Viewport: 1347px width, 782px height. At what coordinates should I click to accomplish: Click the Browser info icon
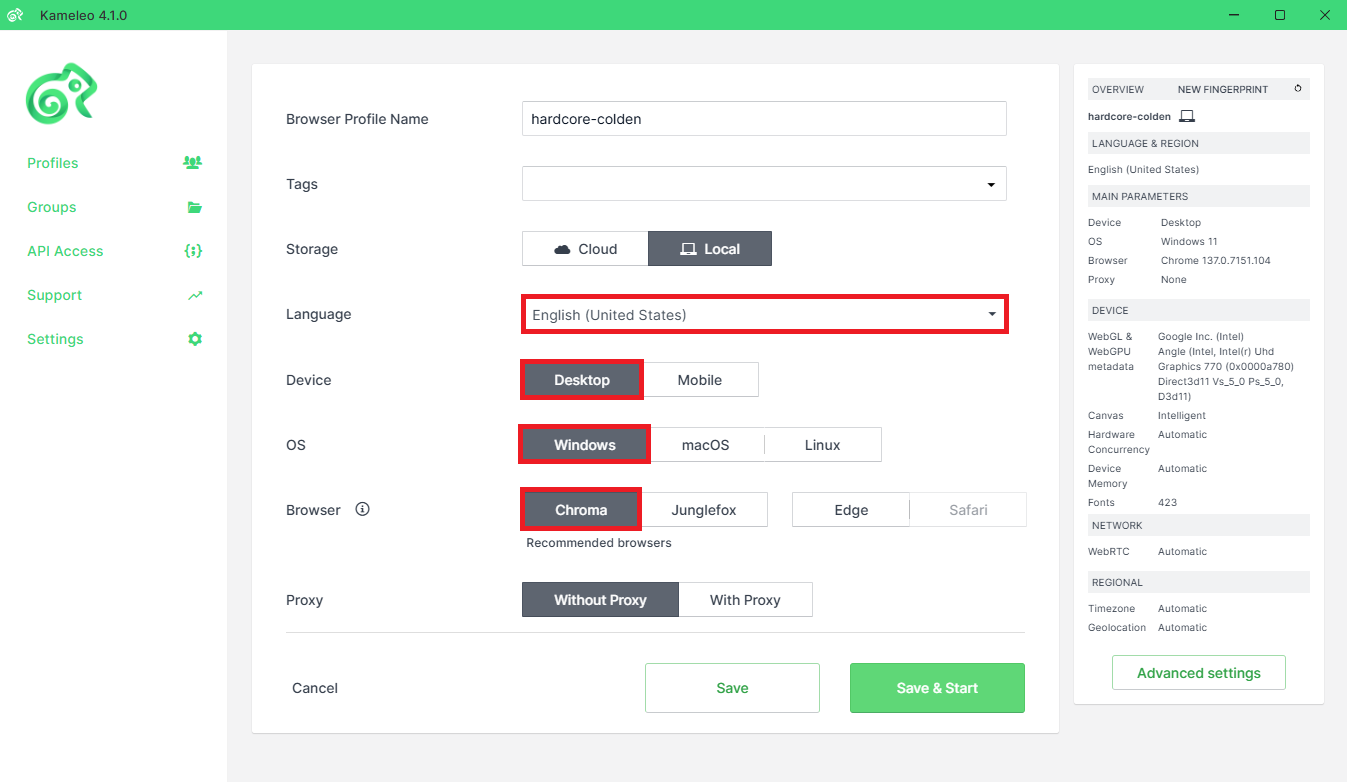click(363, 509)
